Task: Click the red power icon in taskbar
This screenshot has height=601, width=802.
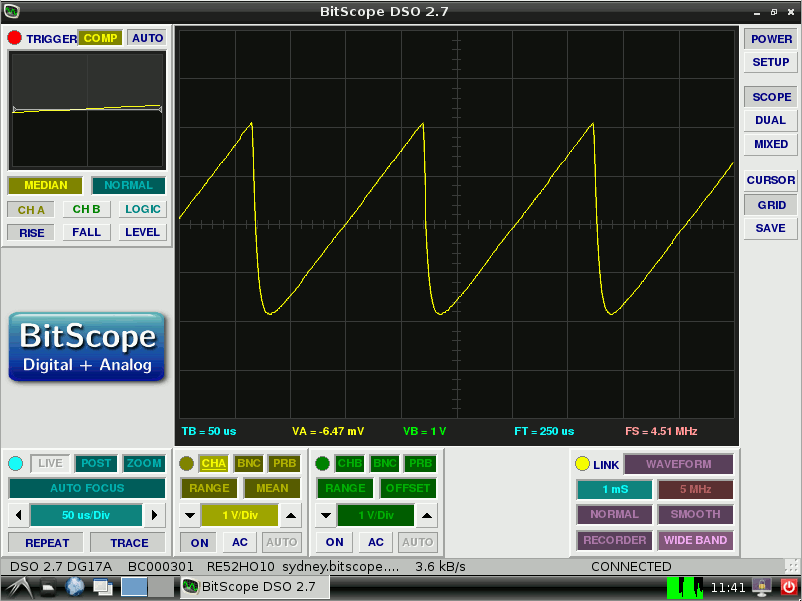Action: tap(788, 587)
